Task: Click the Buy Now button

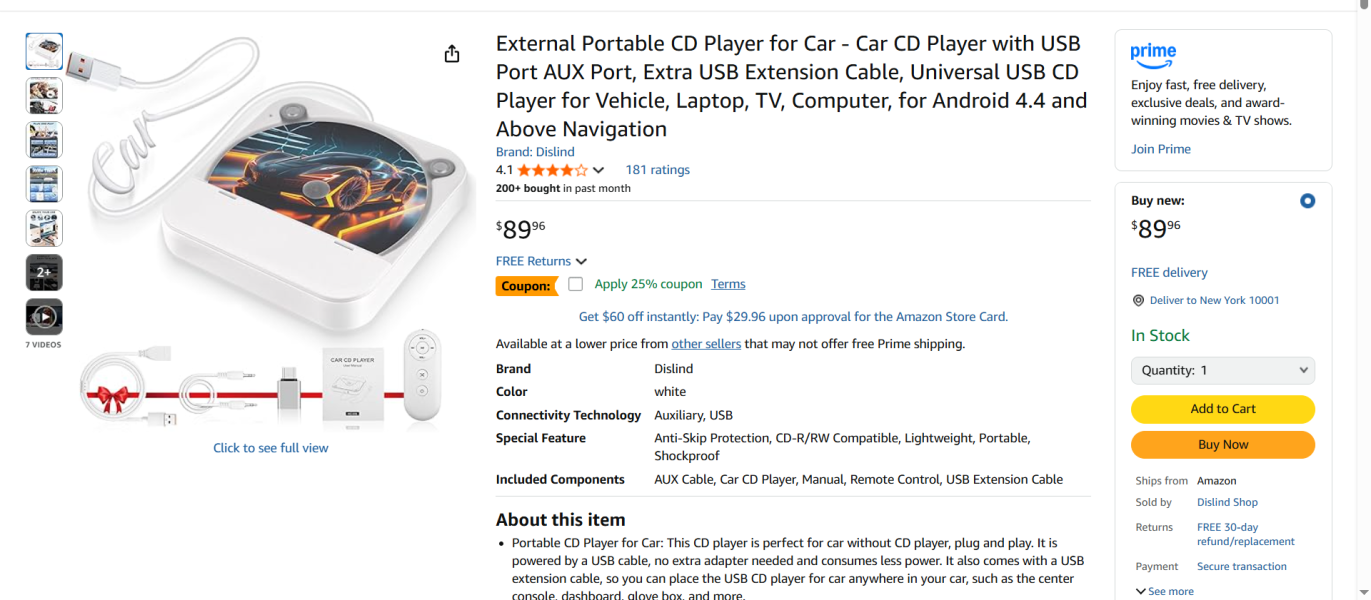Action: [x=1222, y=445]
